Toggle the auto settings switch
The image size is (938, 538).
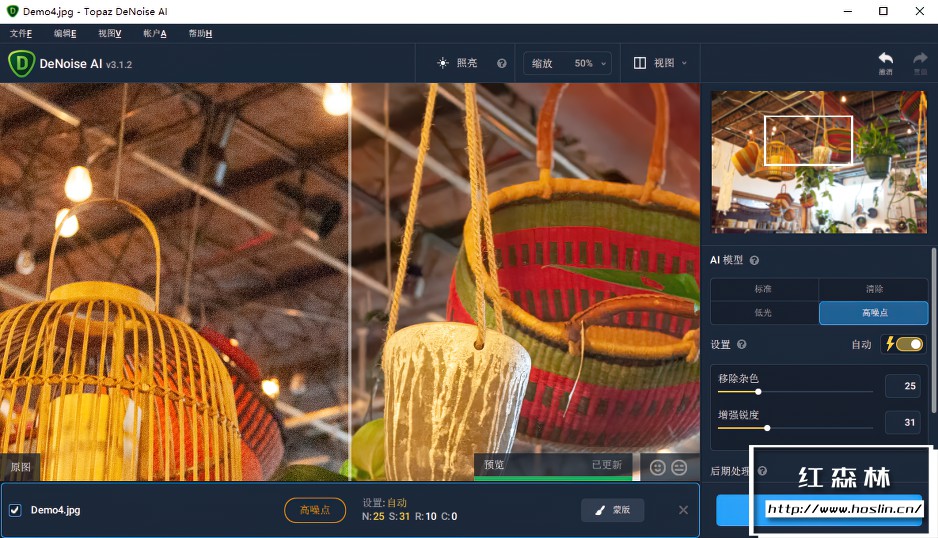(909, 344)
